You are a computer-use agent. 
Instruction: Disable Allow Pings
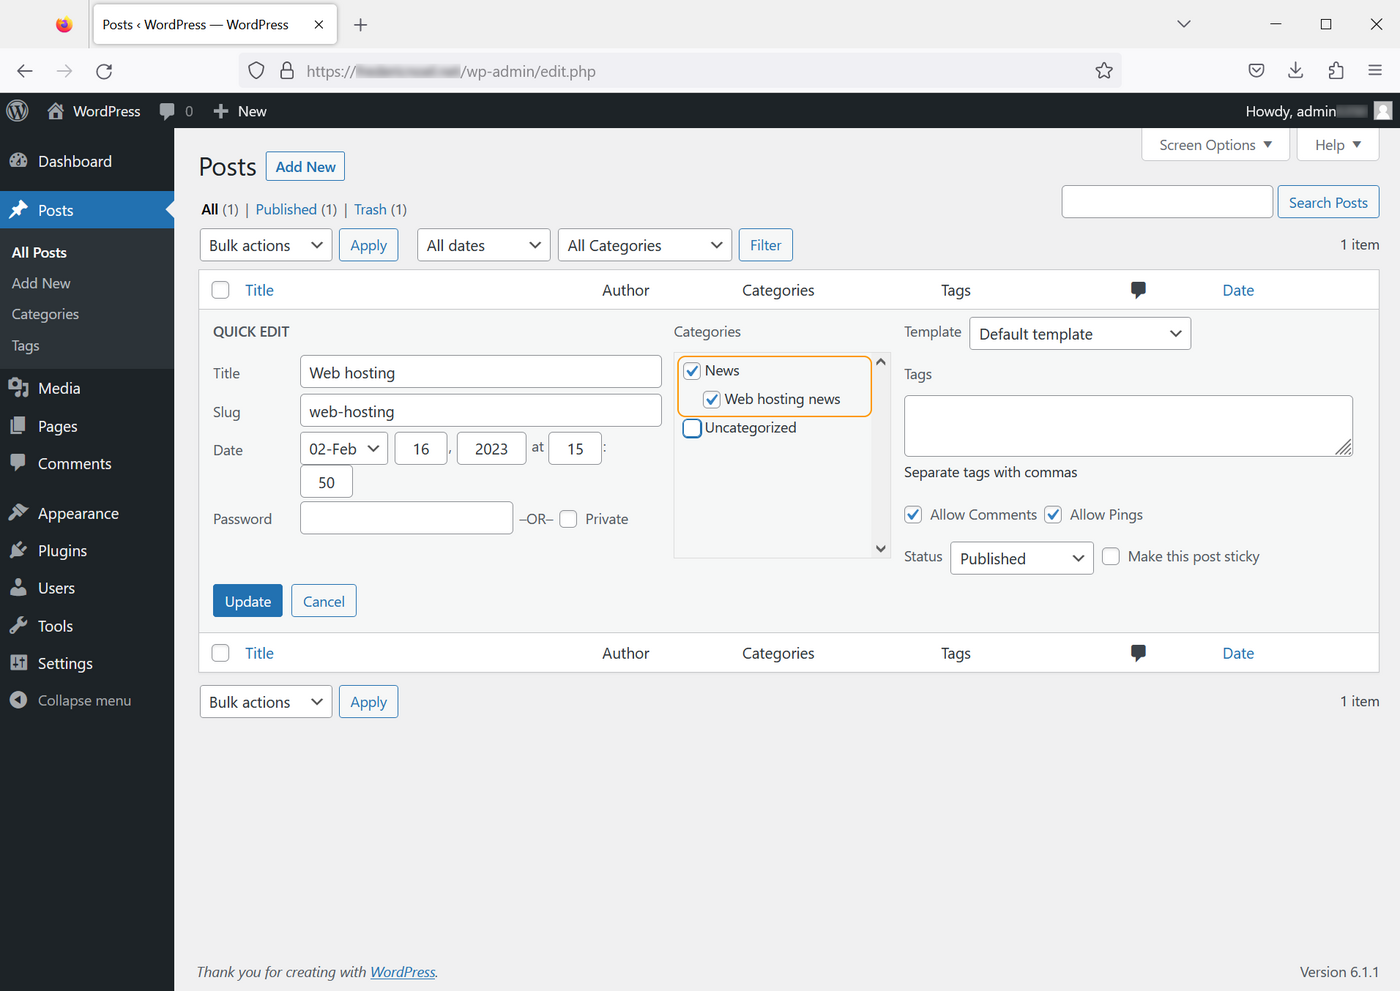tap(1053, 514)
